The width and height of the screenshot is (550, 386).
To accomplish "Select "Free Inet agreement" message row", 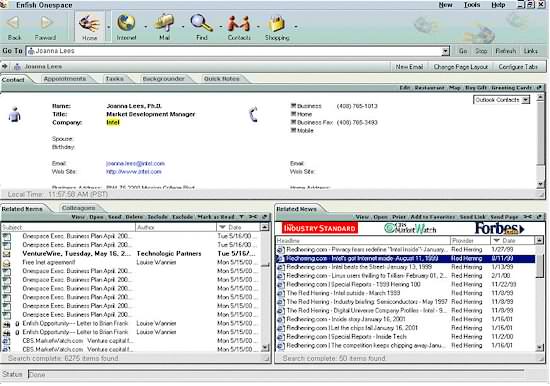I will [130, 262].
